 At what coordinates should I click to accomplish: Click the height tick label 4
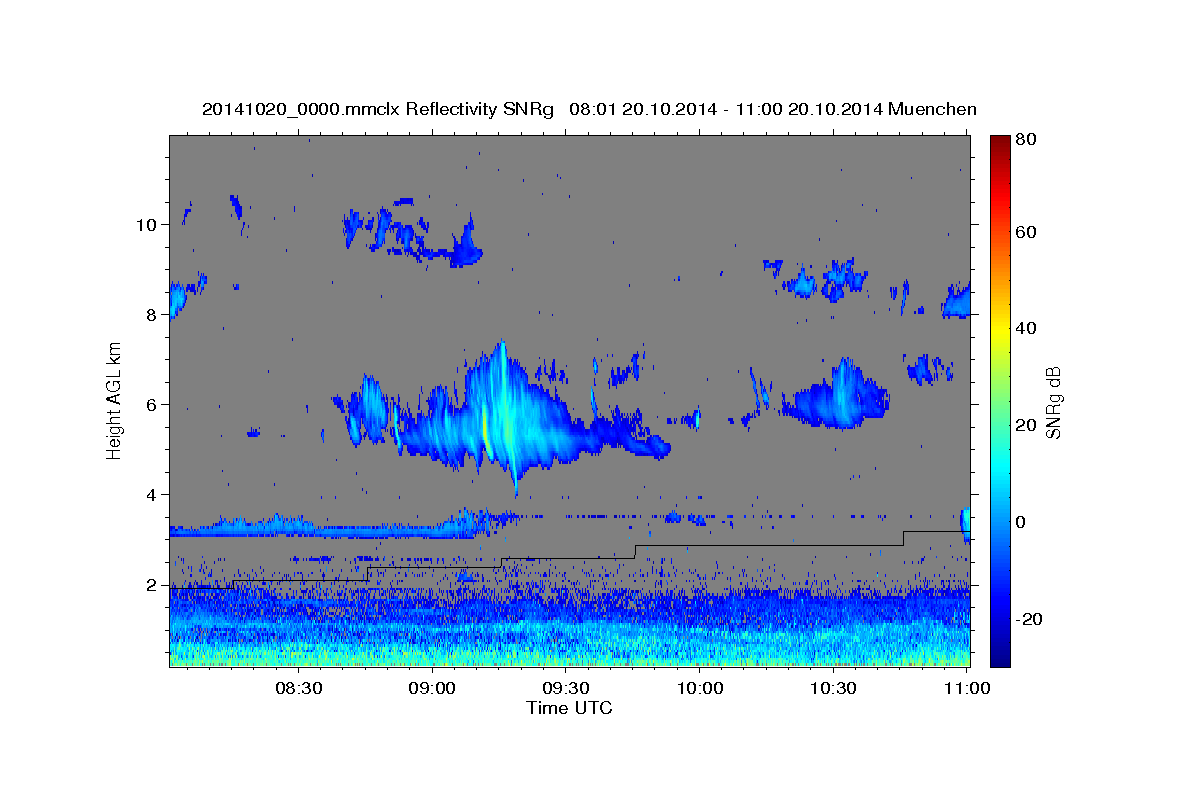(152, 494)
